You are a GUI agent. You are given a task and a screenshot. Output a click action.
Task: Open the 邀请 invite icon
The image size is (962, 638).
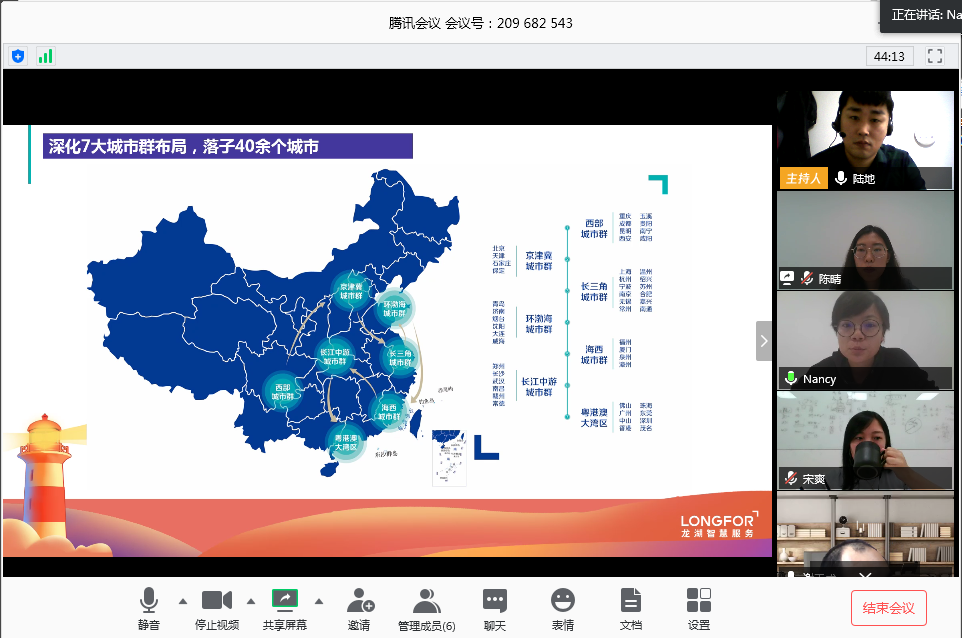pos(359,608)
